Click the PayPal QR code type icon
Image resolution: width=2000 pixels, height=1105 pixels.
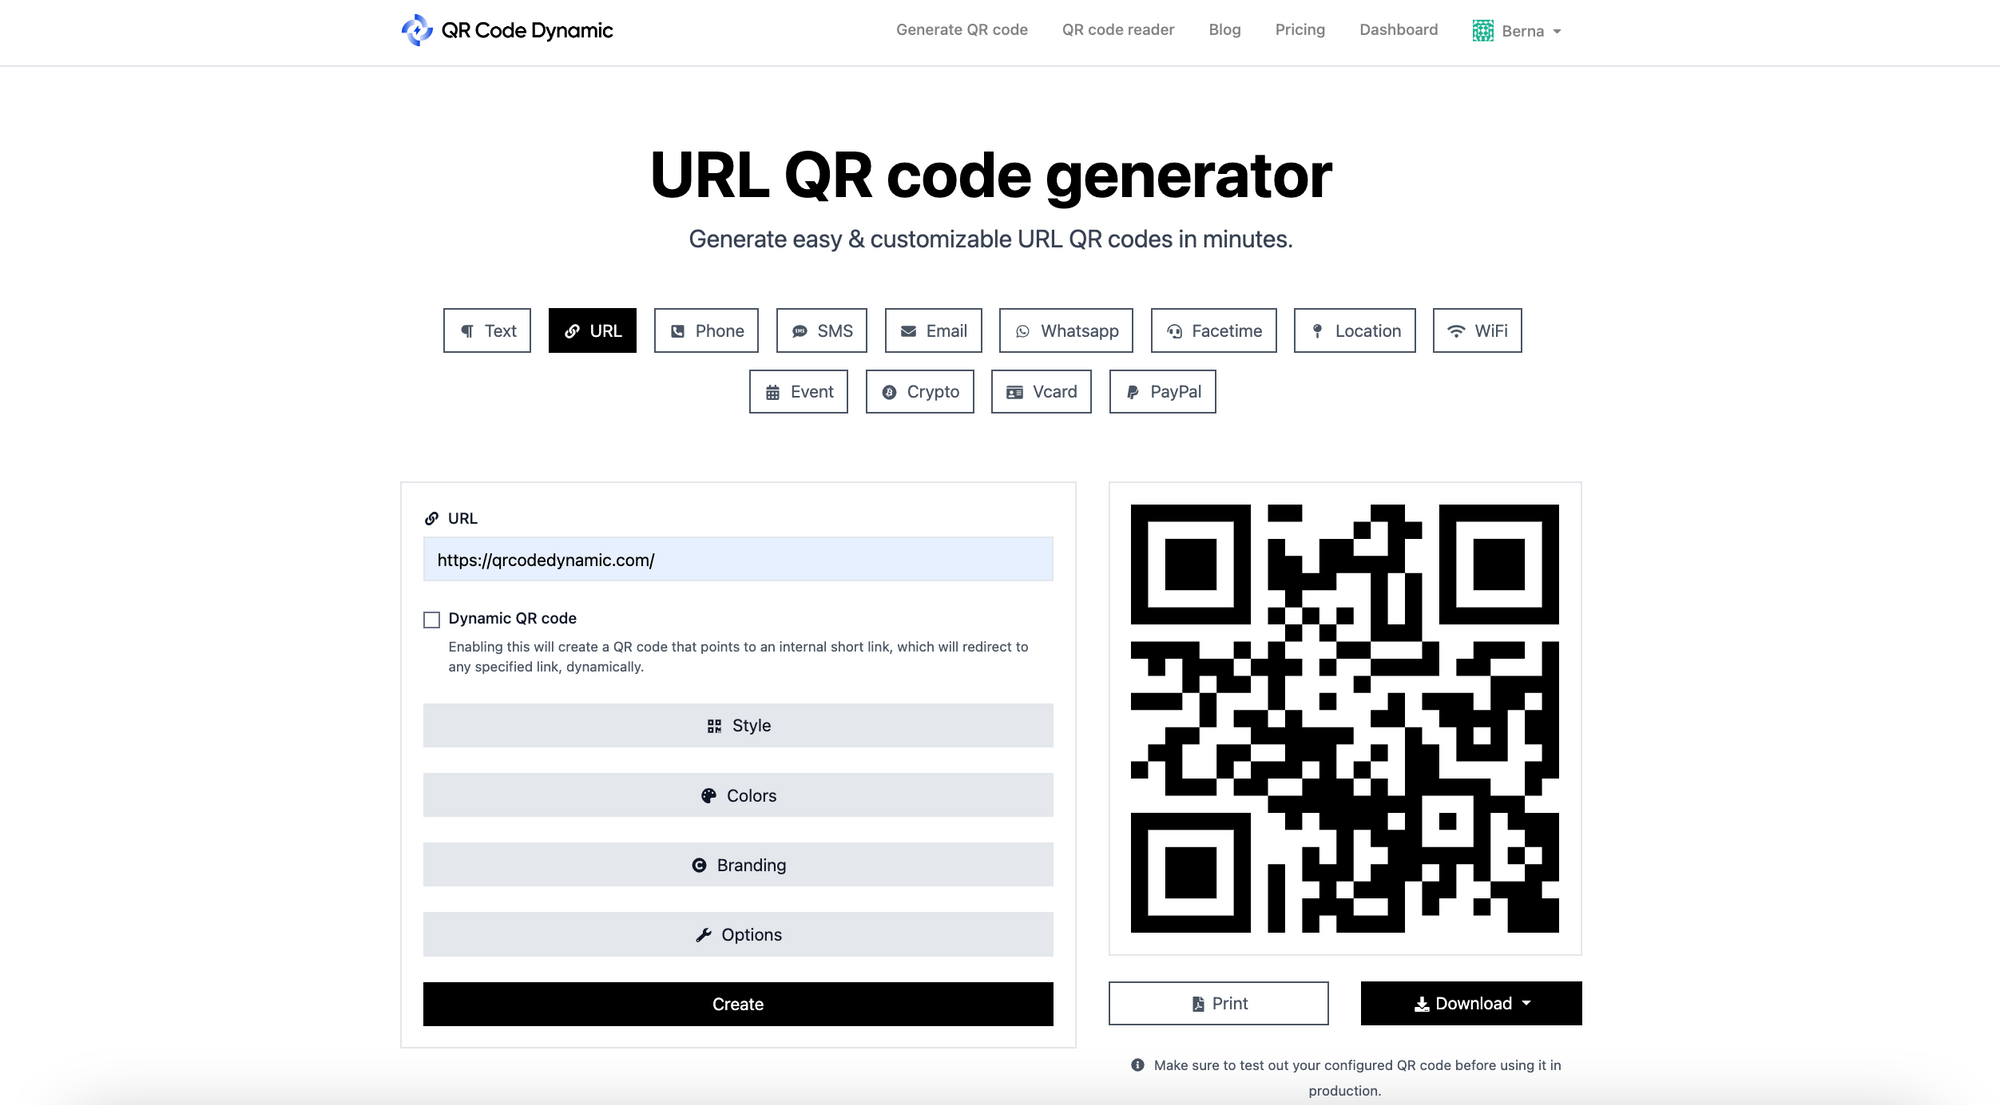point(1131,392)
